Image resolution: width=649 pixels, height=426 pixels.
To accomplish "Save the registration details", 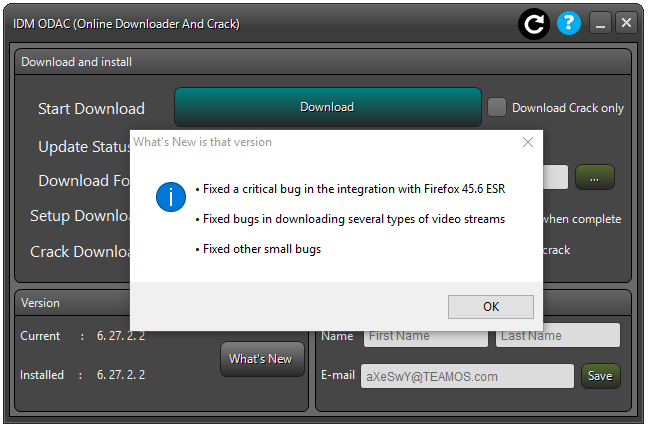I will point(601,376).
